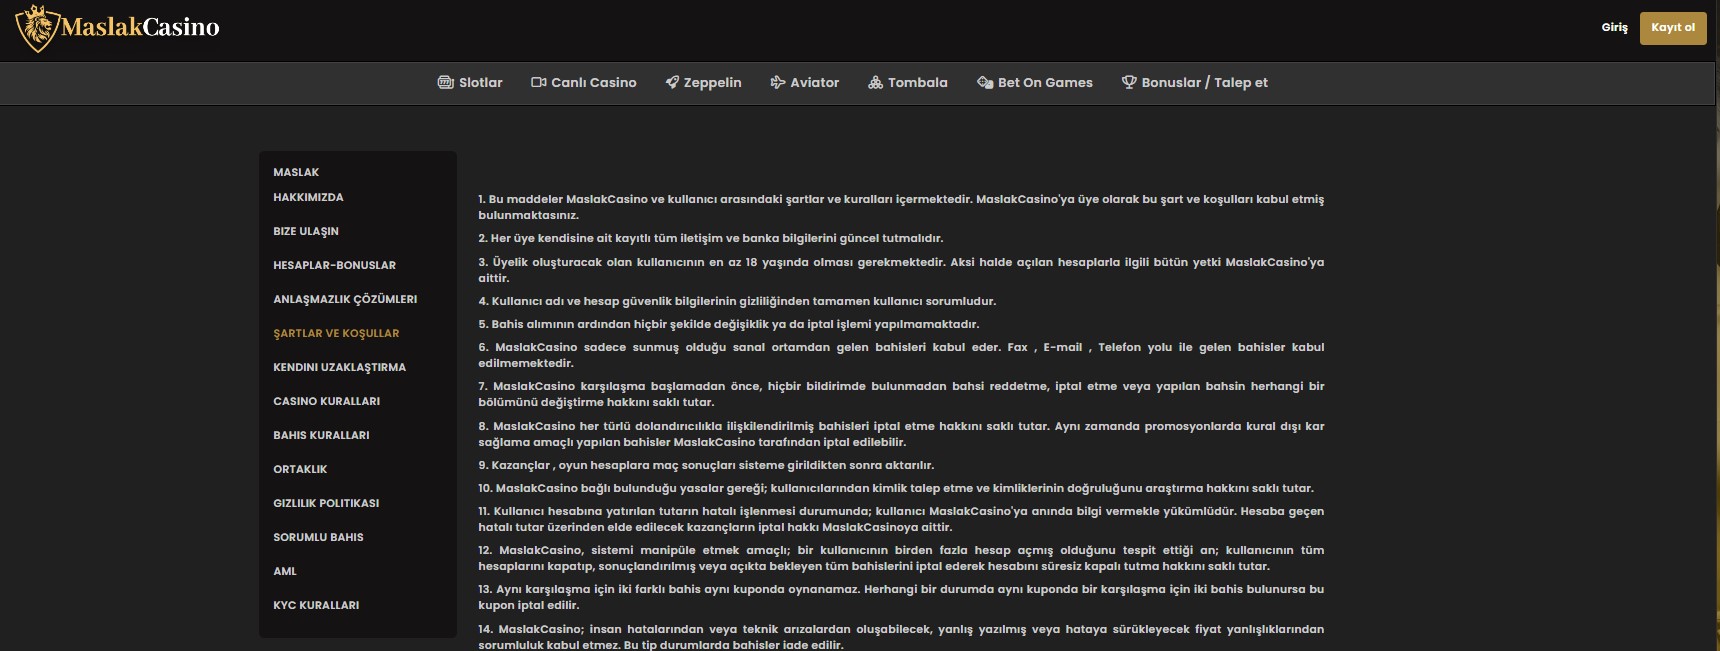Open the Canlı Casino section
This screenshot has width=1720, height=651.
(x=583, y=82)
